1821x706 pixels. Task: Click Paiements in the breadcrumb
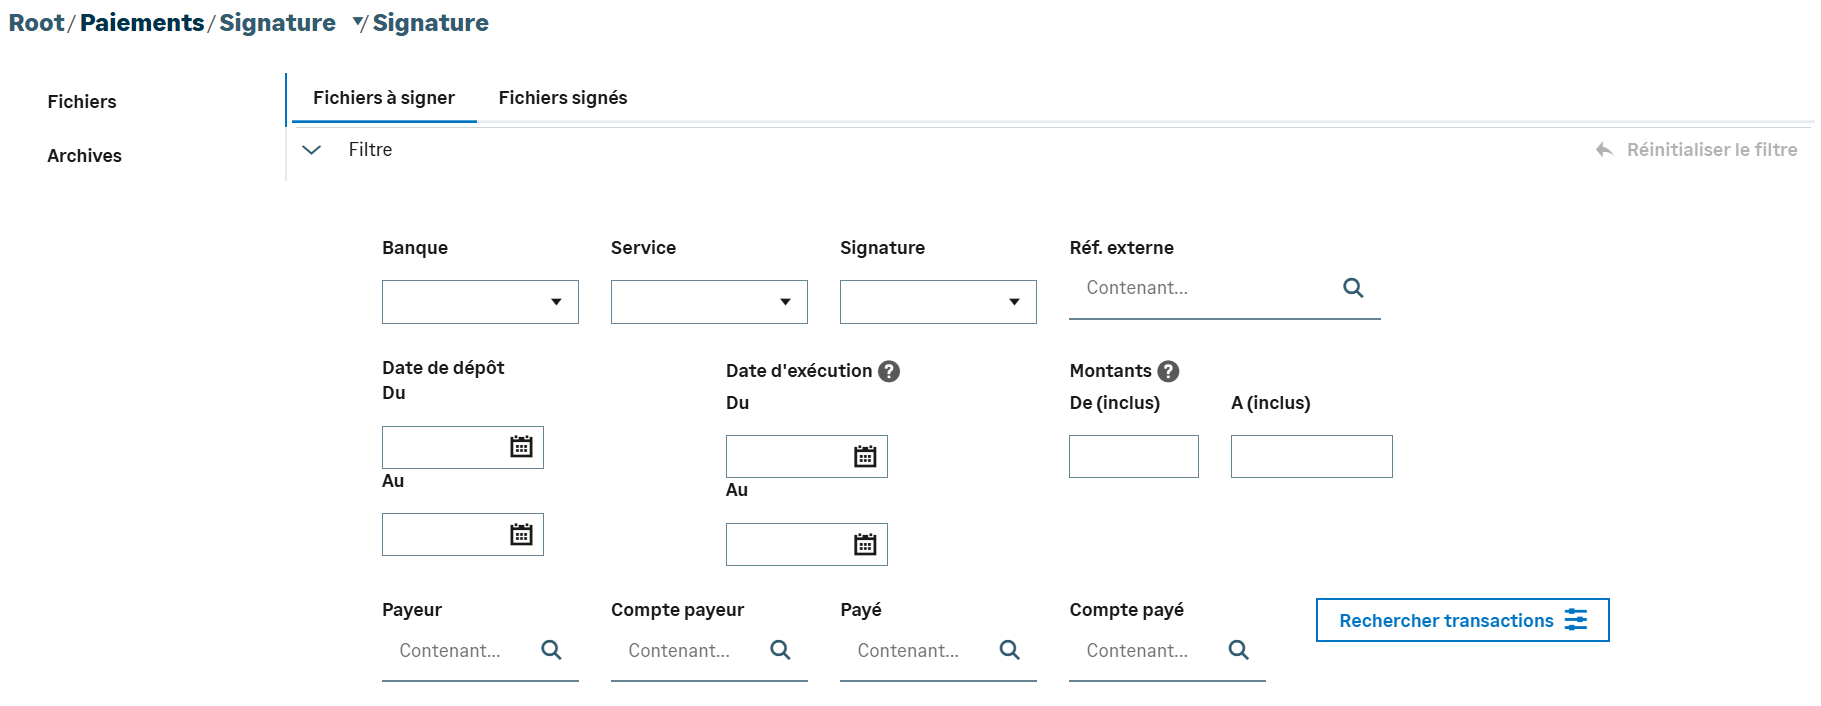pos(142,23)
